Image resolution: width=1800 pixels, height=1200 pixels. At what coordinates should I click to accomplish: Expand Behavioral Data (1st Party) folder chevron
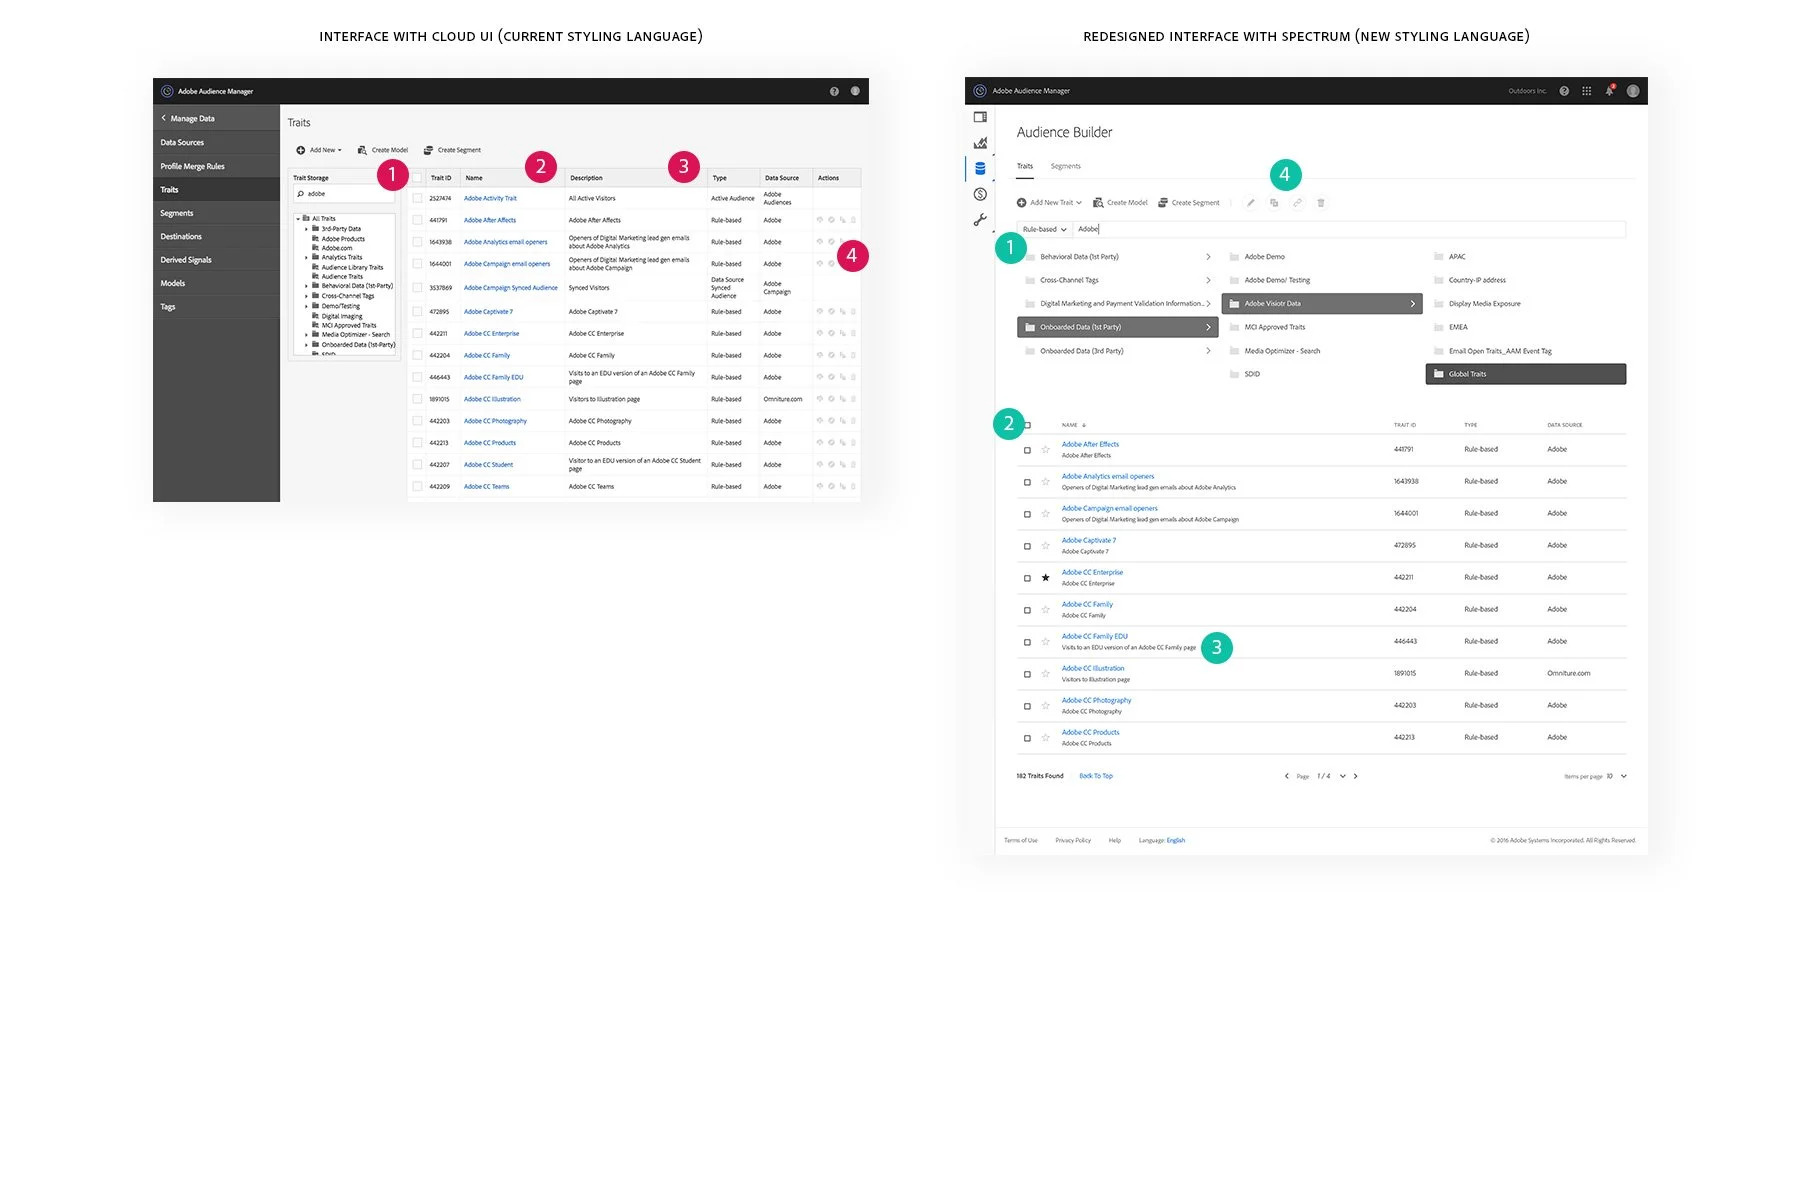1208,257
